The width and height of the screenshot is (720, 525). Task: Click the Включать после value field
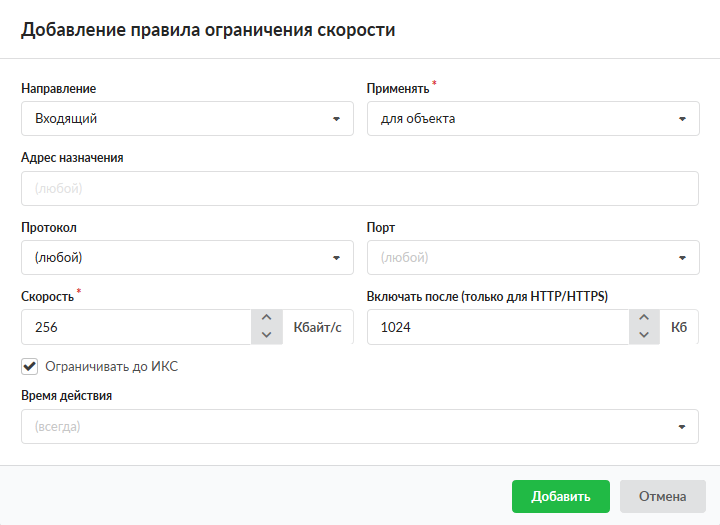(x=497, y=327)
